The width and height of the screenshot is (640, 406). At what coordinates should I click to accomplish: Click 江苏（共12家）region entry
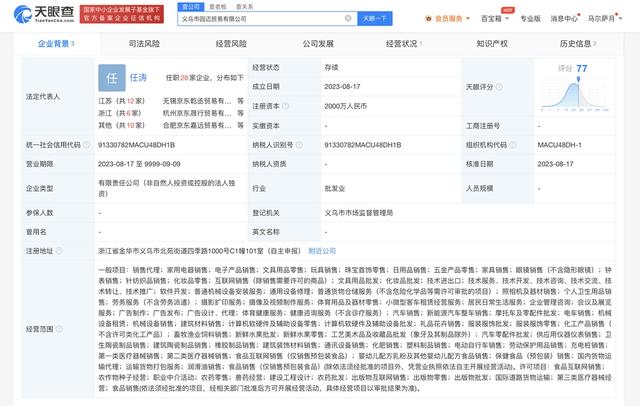click(122, 101)
